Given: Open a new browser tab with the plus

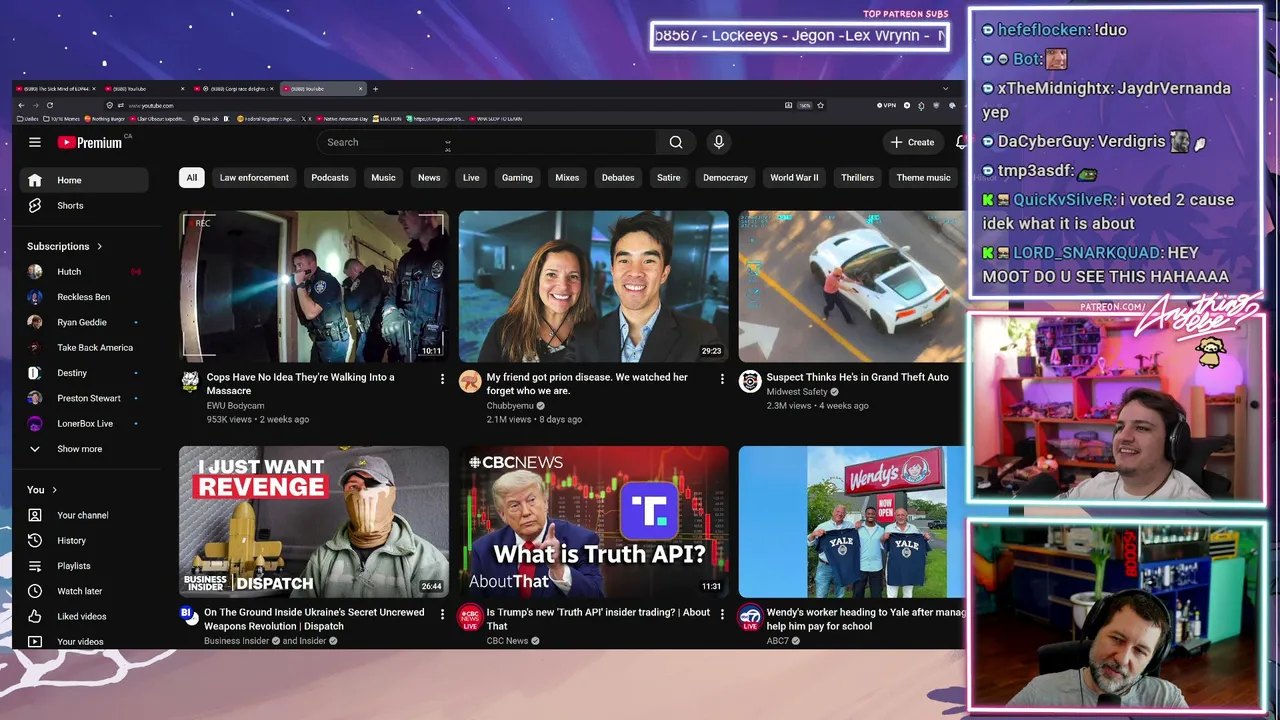Looking at the screenshot, I should click(x=375, y=89).
